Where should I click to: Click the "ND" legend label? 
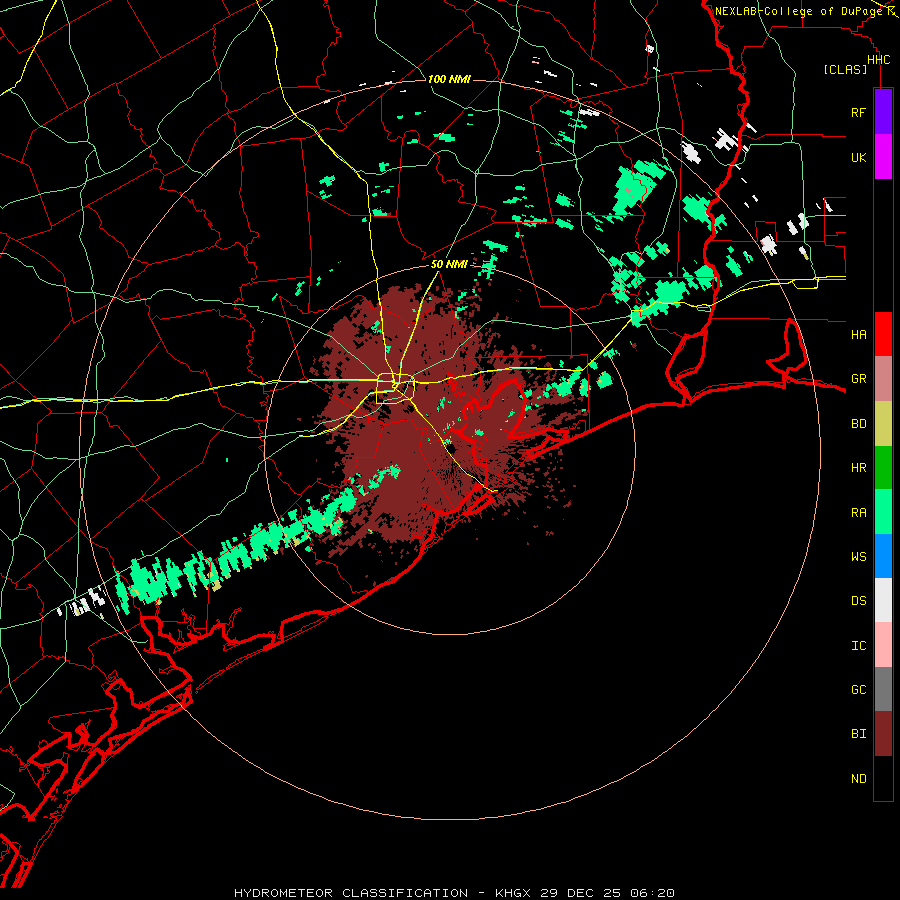859,779
